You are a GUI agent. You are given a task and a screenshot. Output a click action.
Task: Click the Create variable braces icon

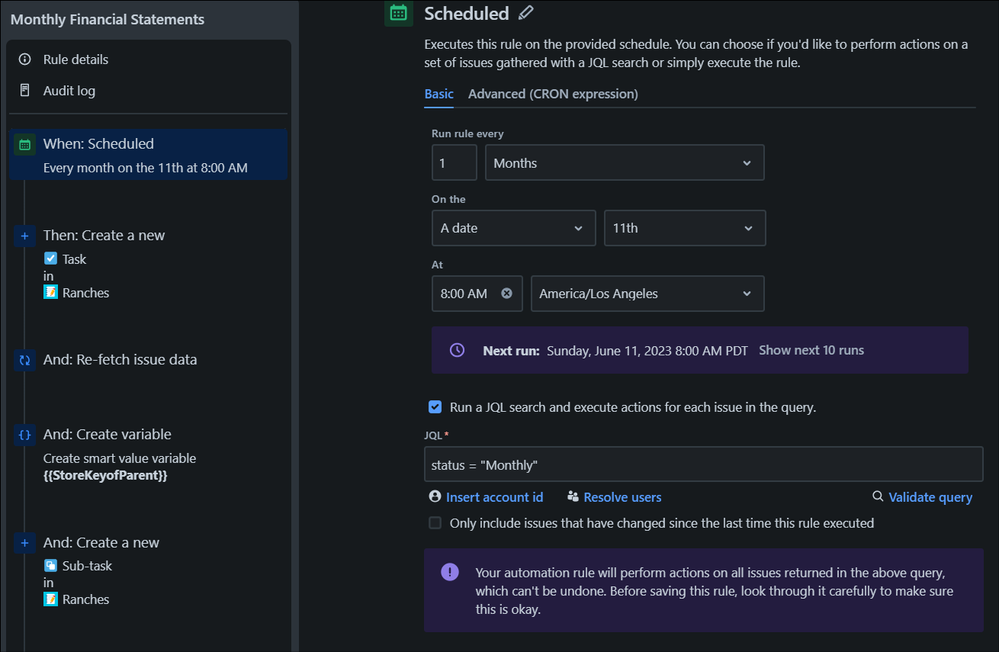coord(25,435)
